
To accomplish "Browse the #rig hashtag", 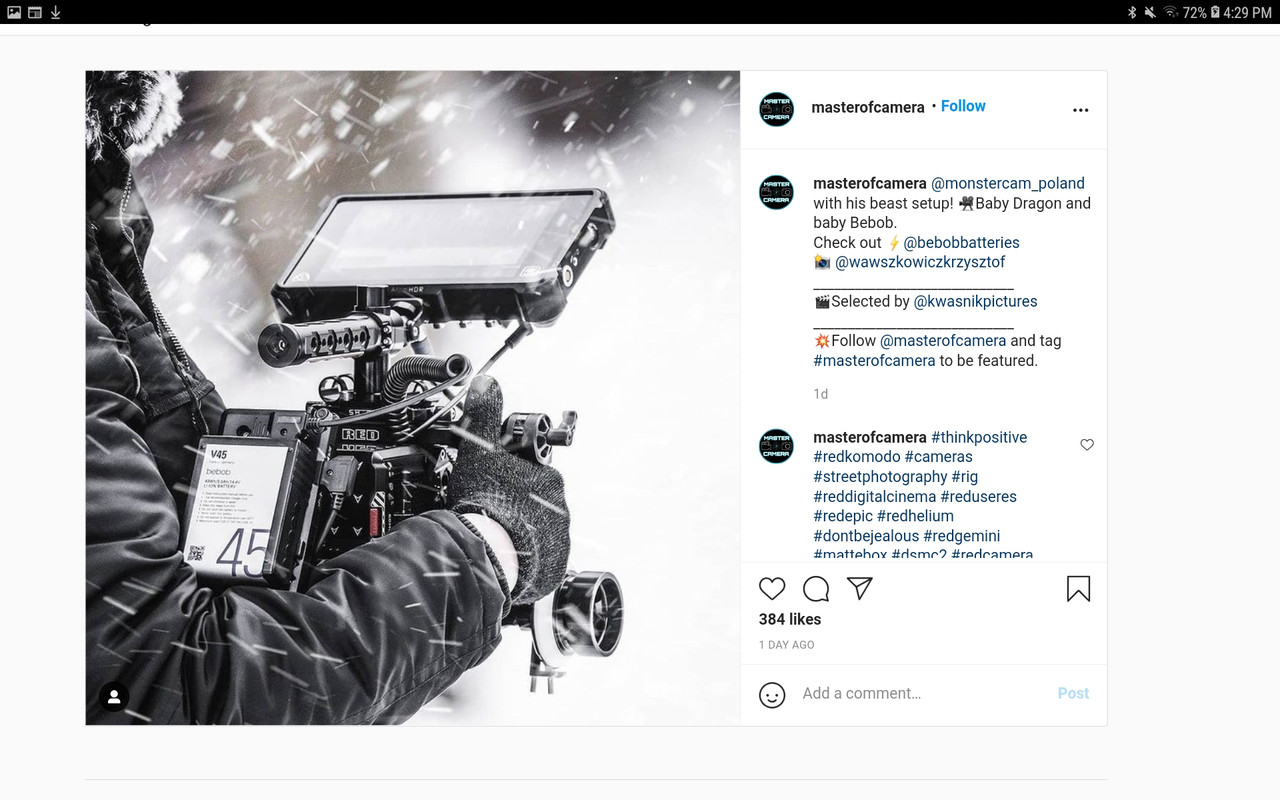I will tap(965, 477).
